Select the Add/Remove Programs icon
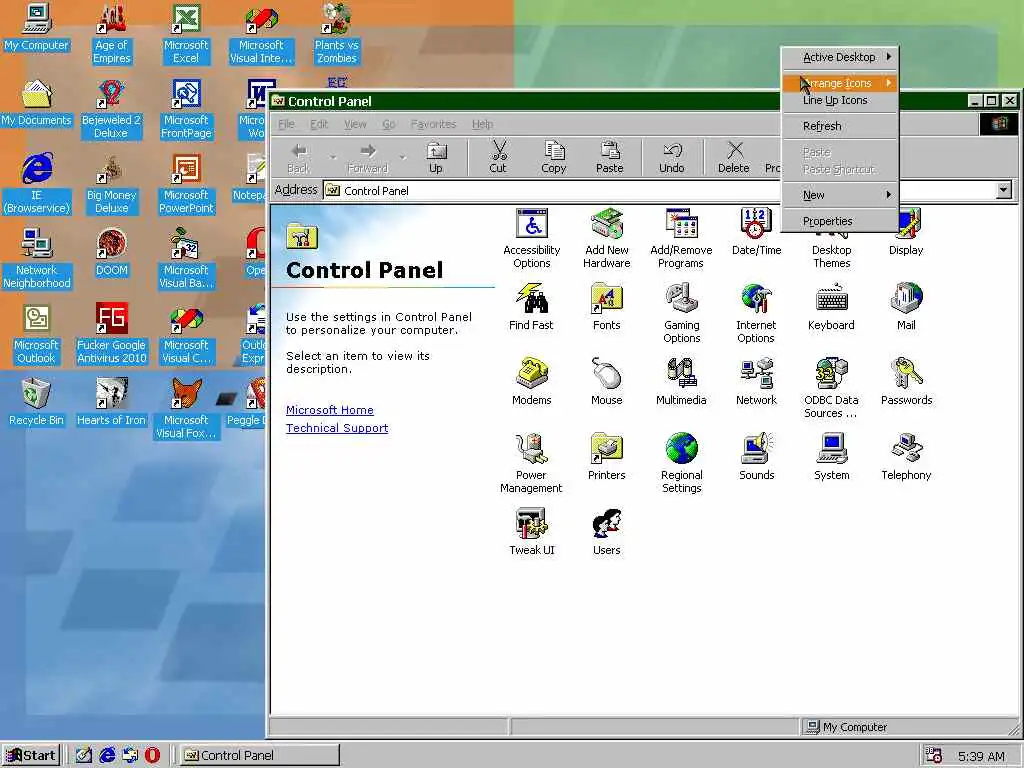The width and height of the screenshot is (1024, 768). pos(681,238)
